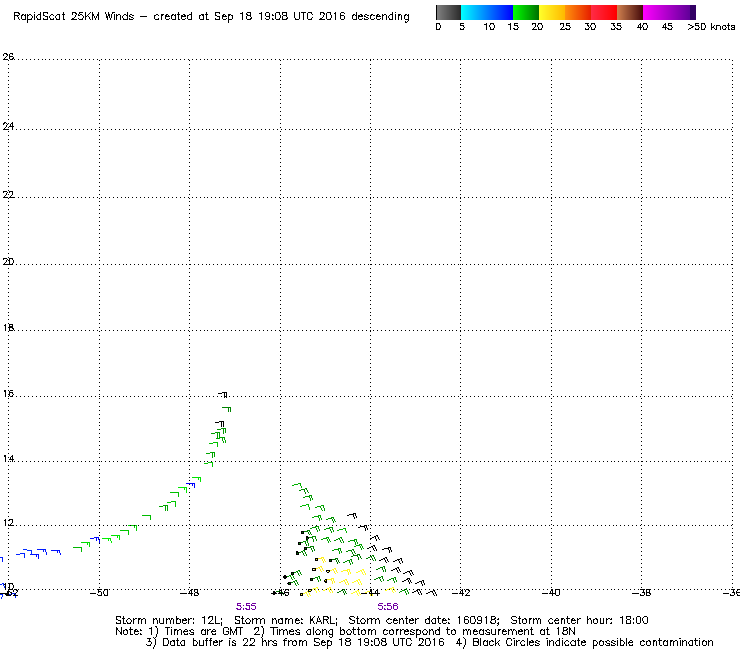
Task: Click the brown 35-40 knots color segment
Action: 630,12
